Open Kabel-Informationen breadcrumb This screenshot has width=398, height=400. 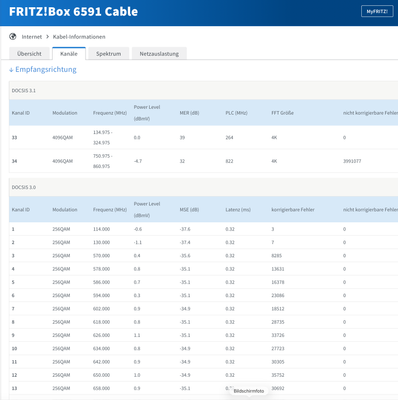[79, 37]
